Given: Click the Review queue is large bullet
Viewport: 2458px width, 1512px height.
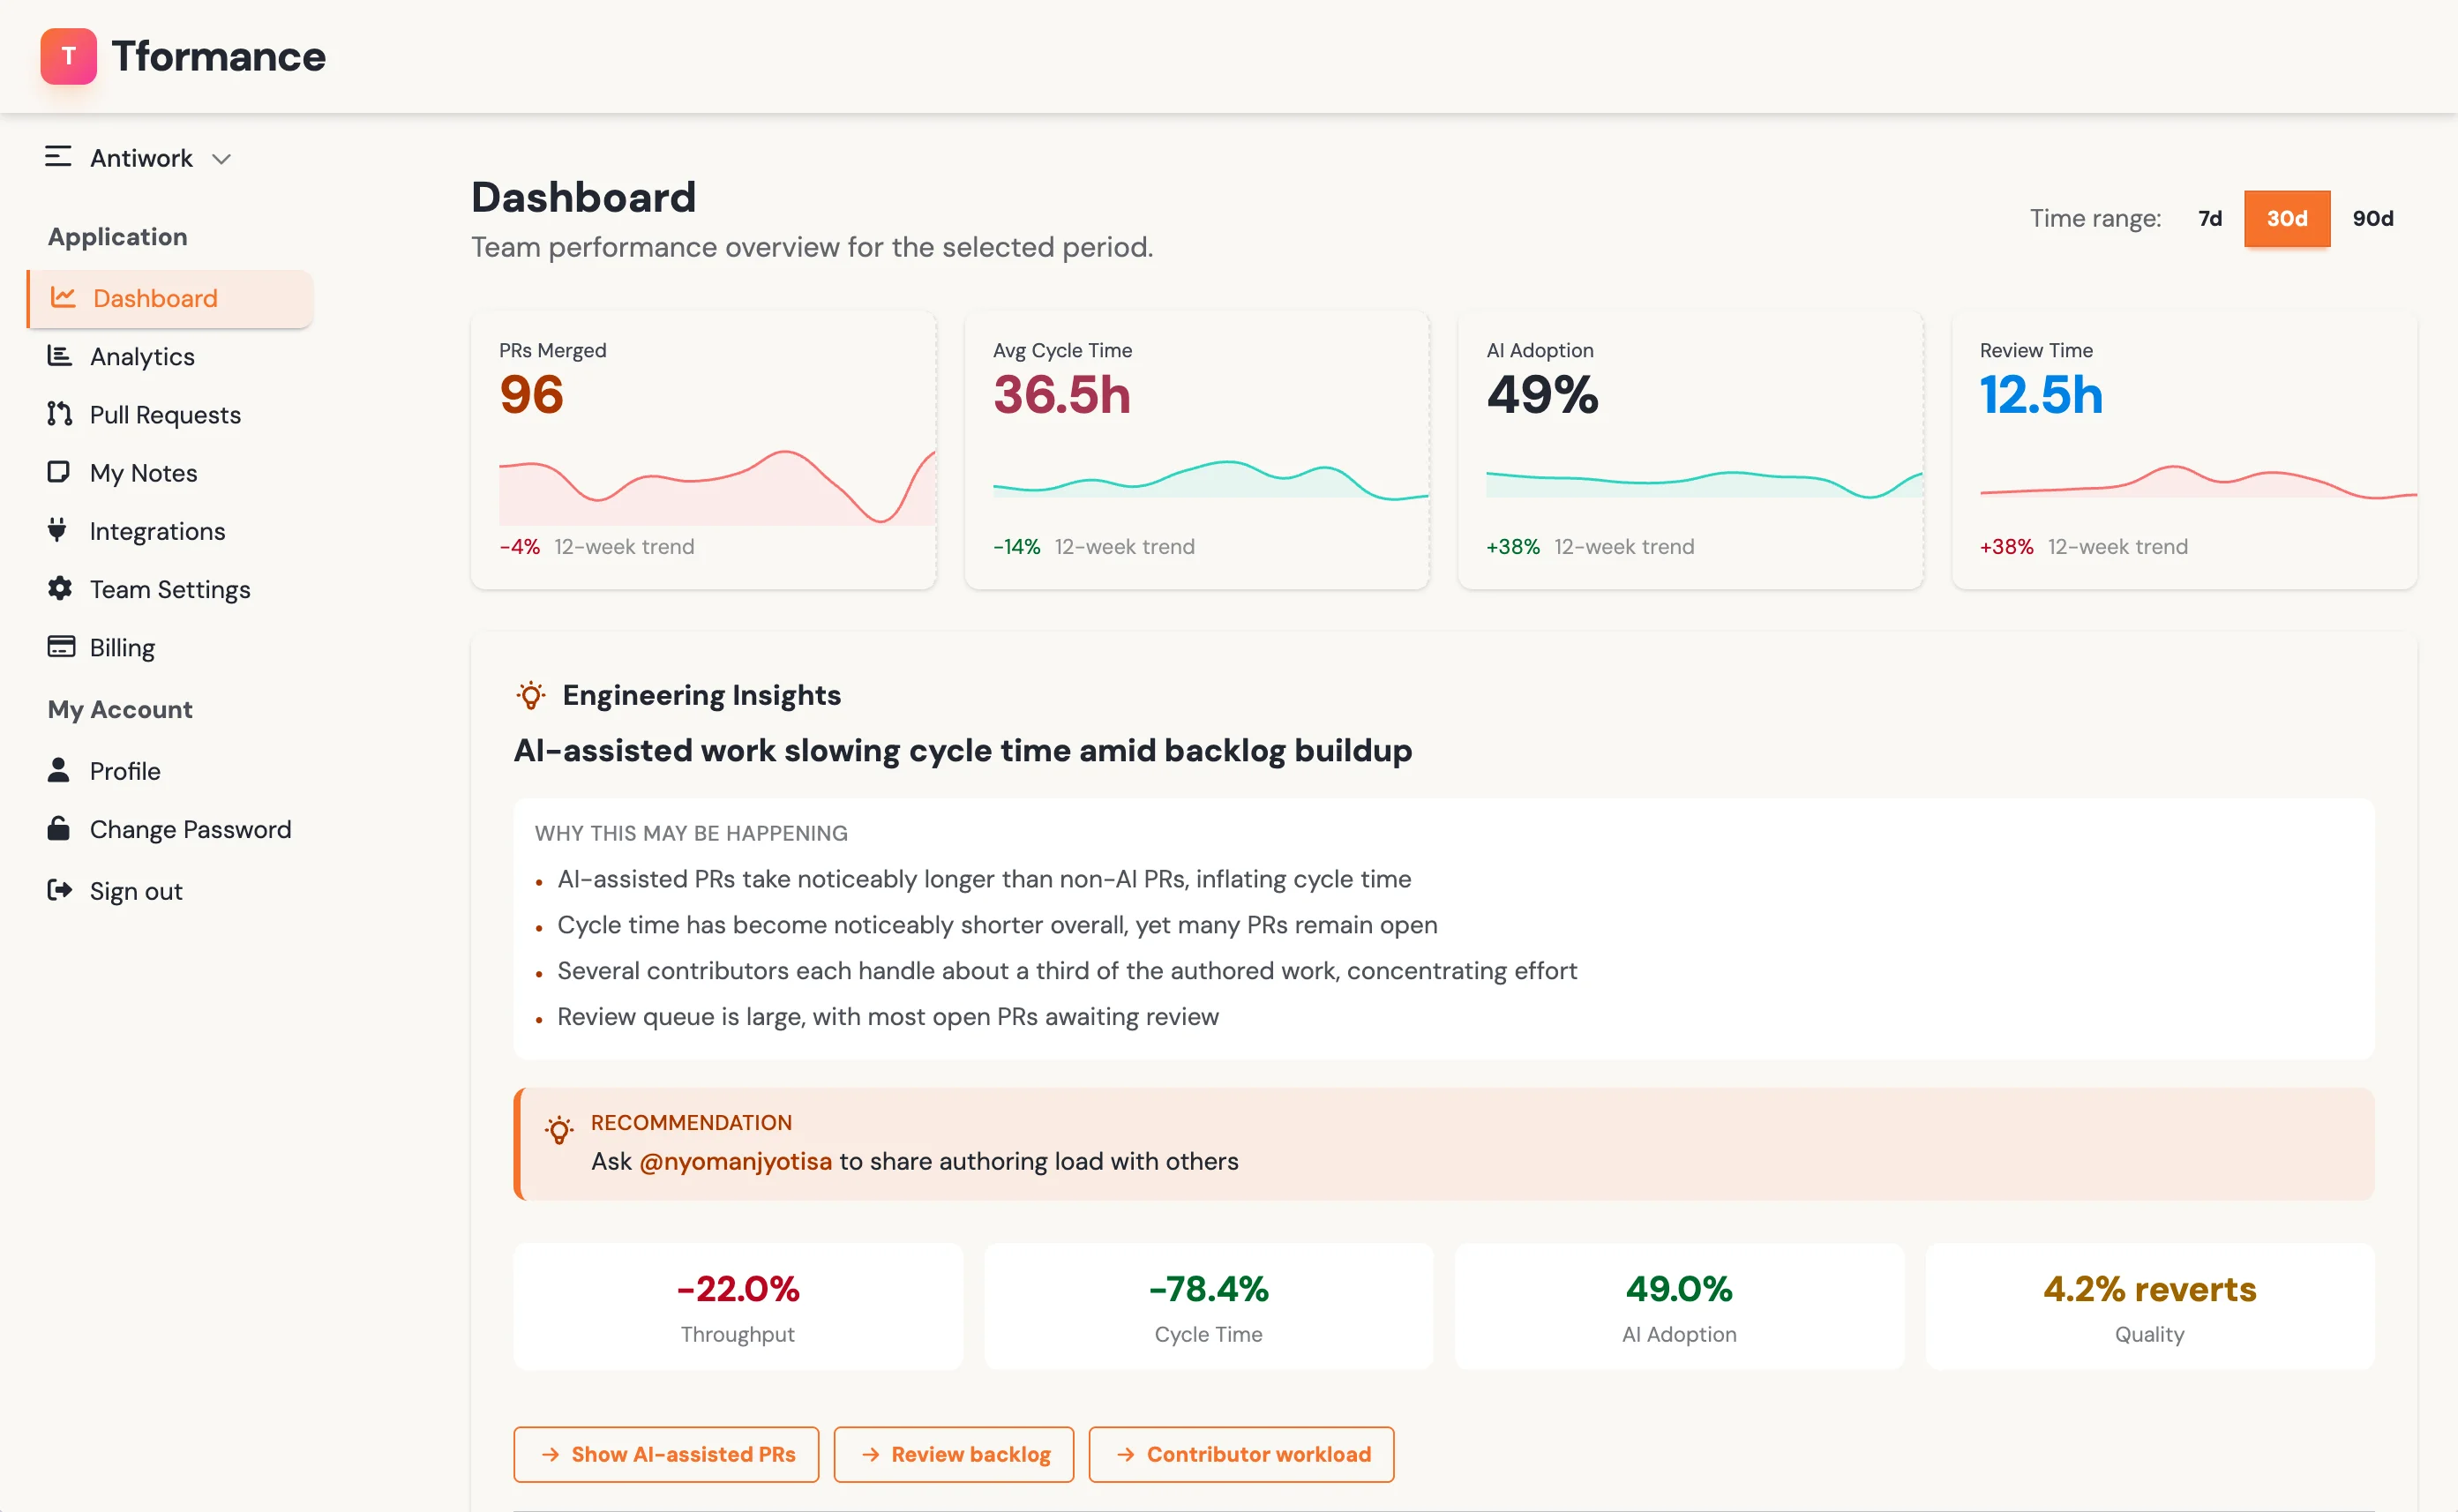Looking at the screenshot, I should pyautogui.click(x=888, y=1016).
